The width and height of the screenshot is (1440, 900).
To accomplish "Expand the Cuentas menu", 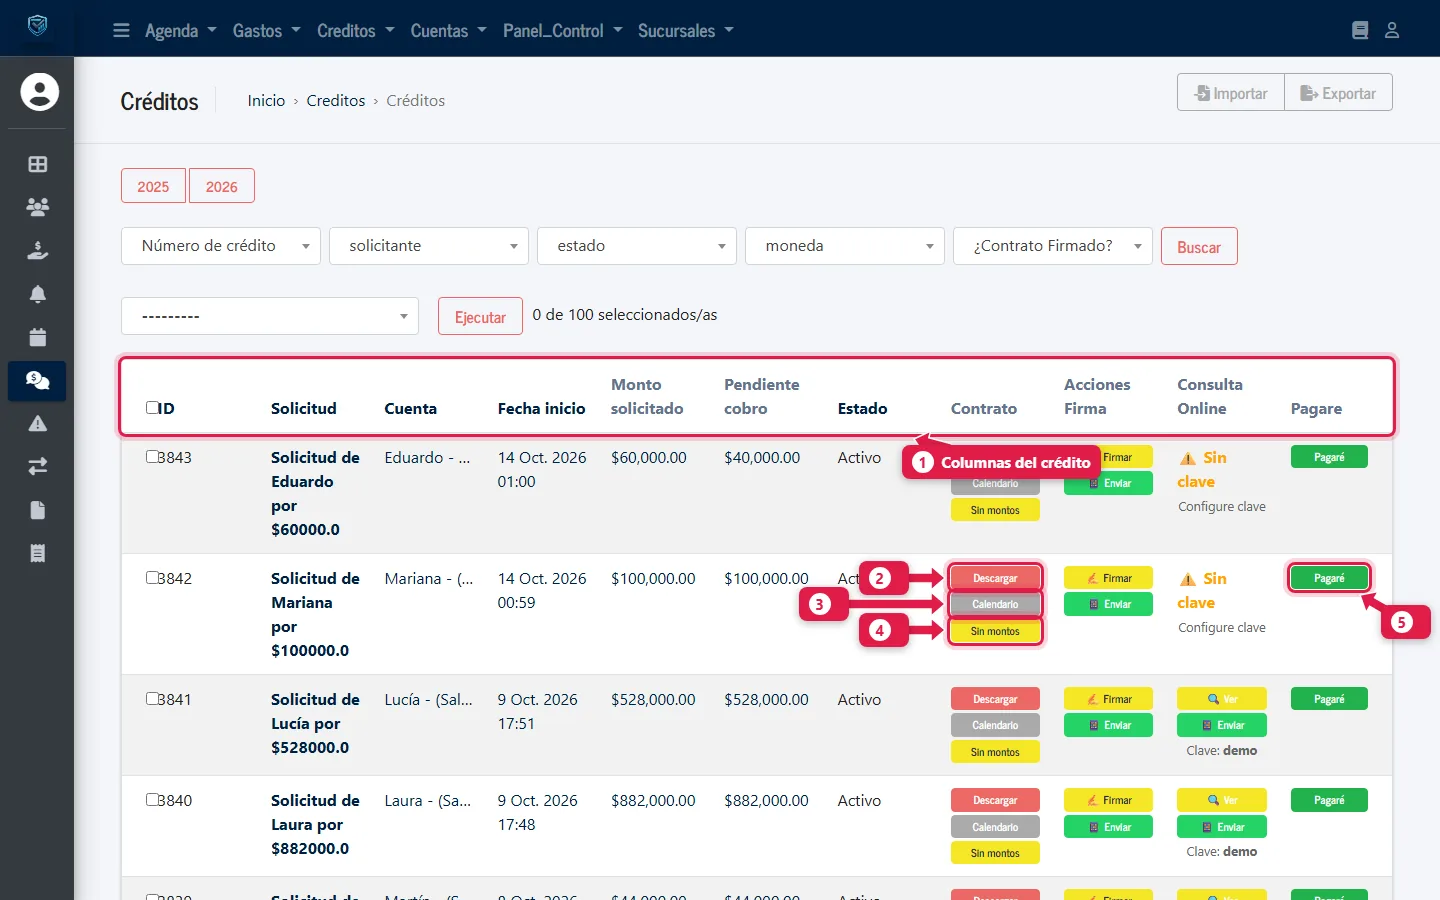I will [x=448, y=30].
